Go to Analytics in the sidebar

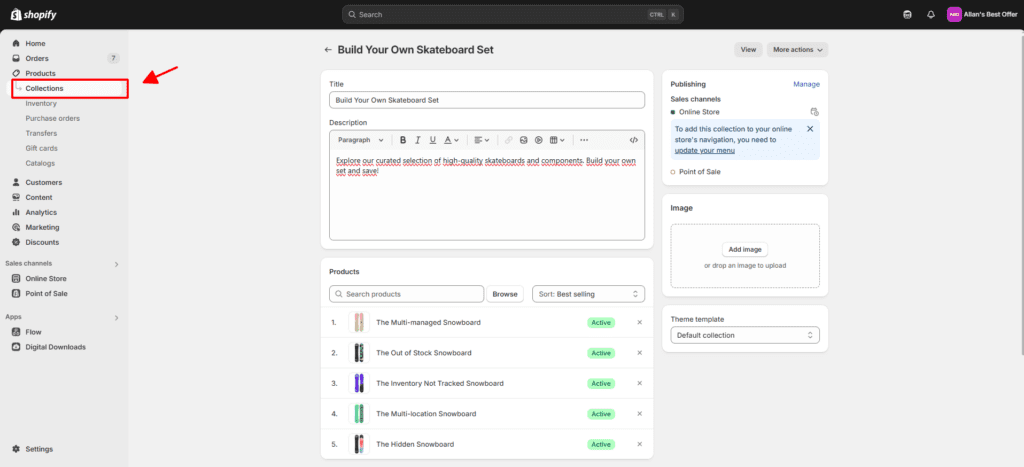41,212
